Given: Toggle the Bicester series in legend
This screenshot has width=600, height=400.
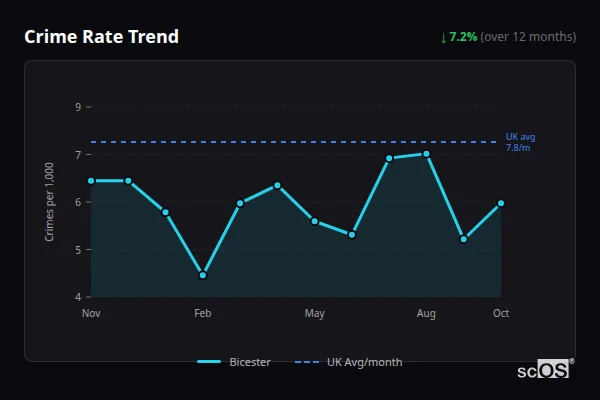Looking at the screenshot, I should (x=234, y=362).
